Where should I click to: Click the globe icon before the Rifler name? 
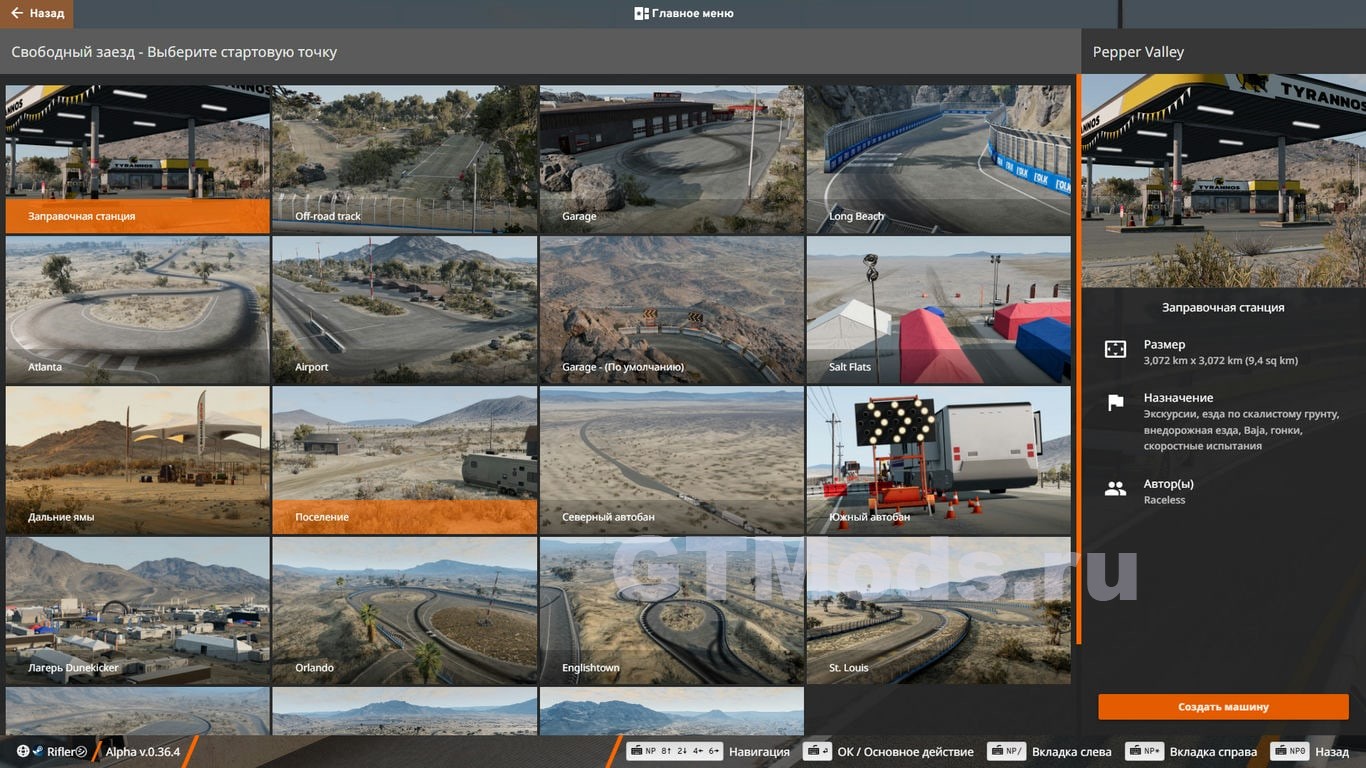23,751
